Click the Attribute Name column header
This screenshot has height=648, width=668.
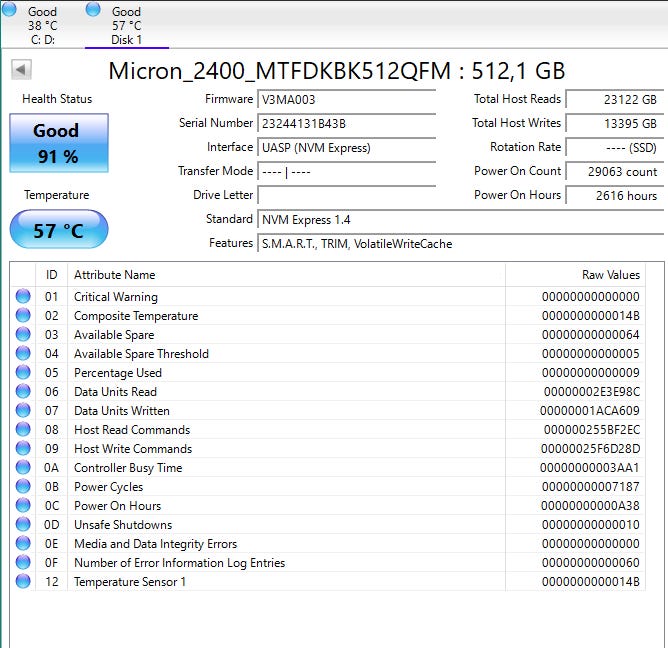coord(114,275)
